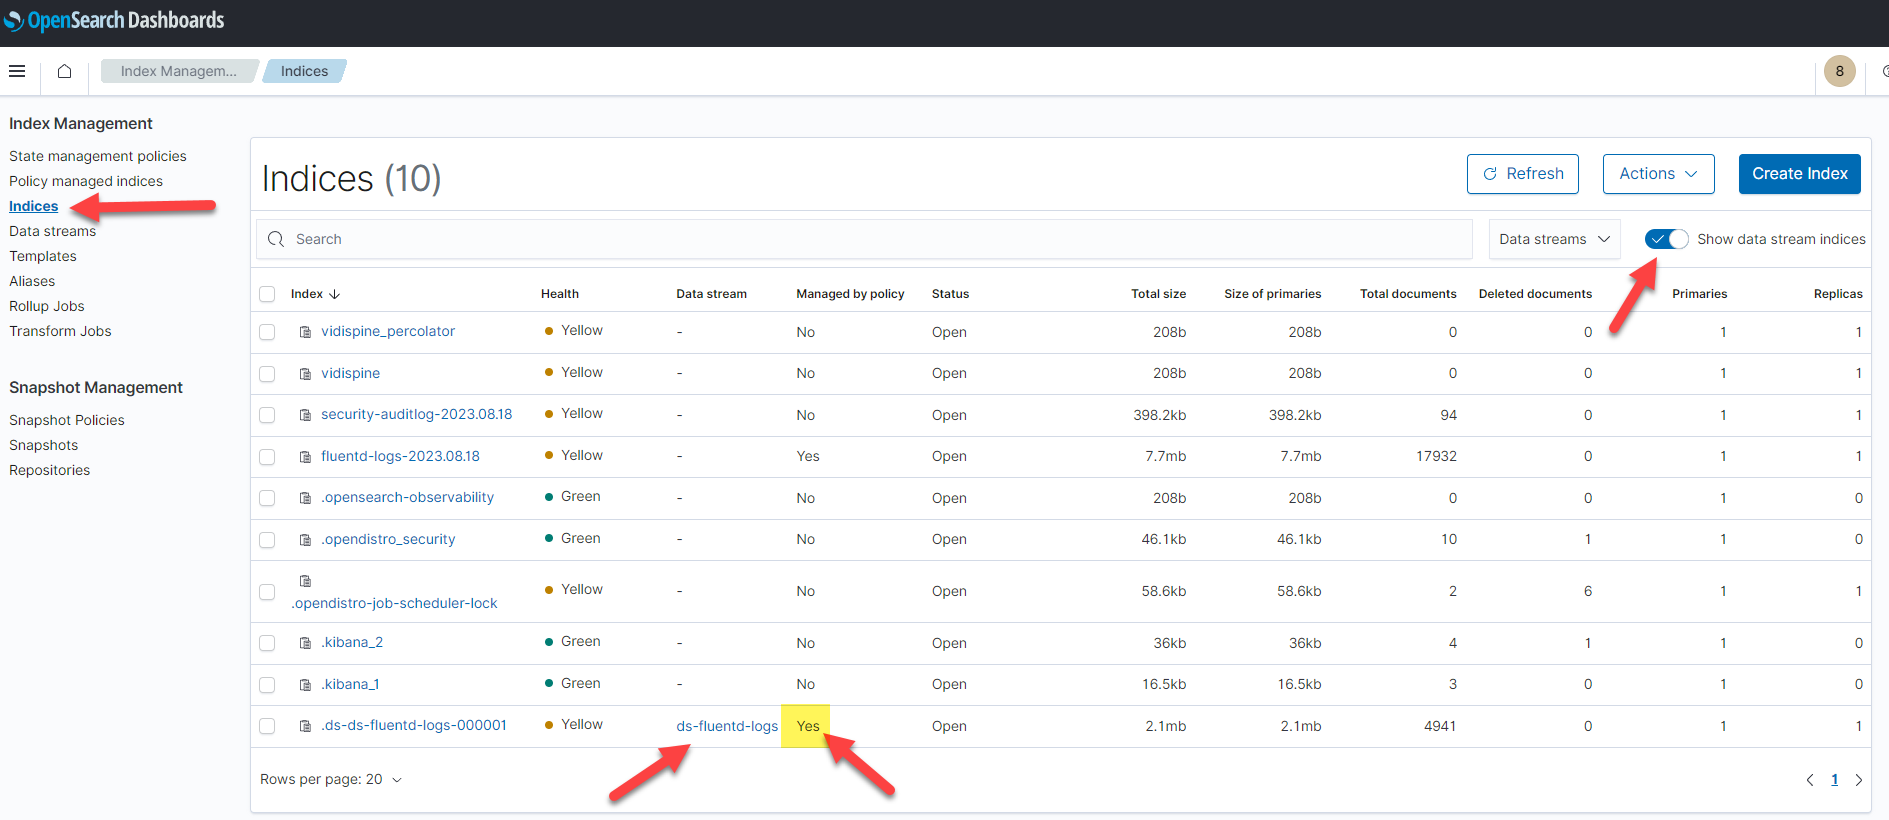Check the select-all indices checkbox
Screen dimensions: 1889x820
[267, 294]
